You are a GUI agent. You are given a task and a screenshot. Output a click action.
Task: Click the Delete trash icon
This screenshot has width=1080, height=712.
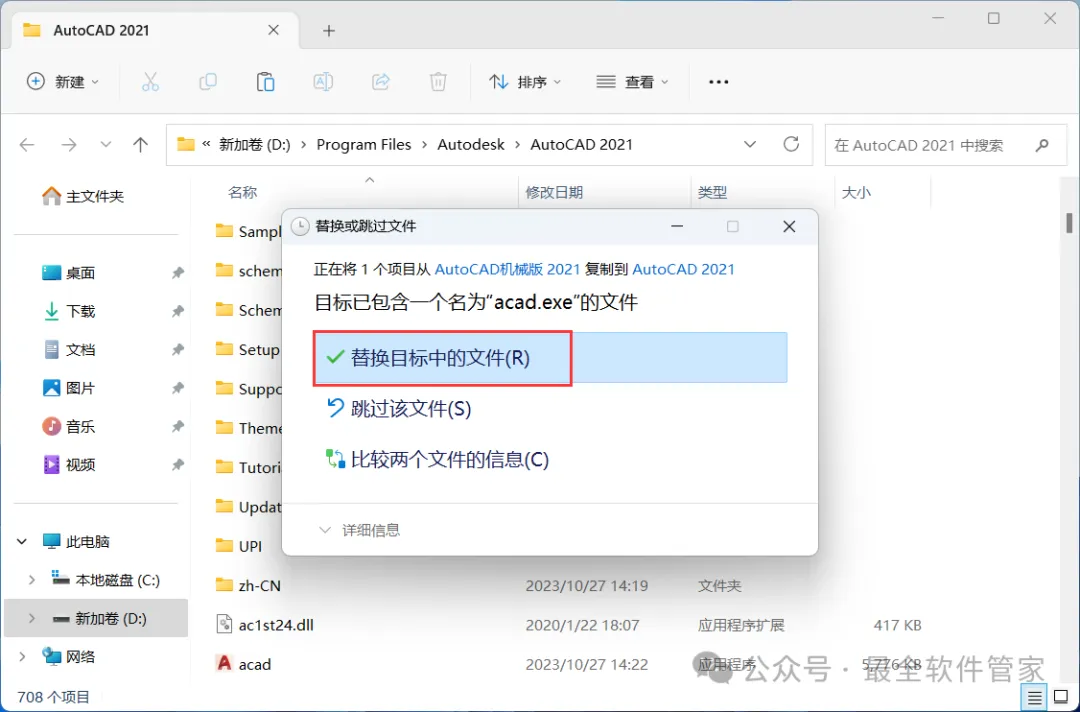[438, 82]
